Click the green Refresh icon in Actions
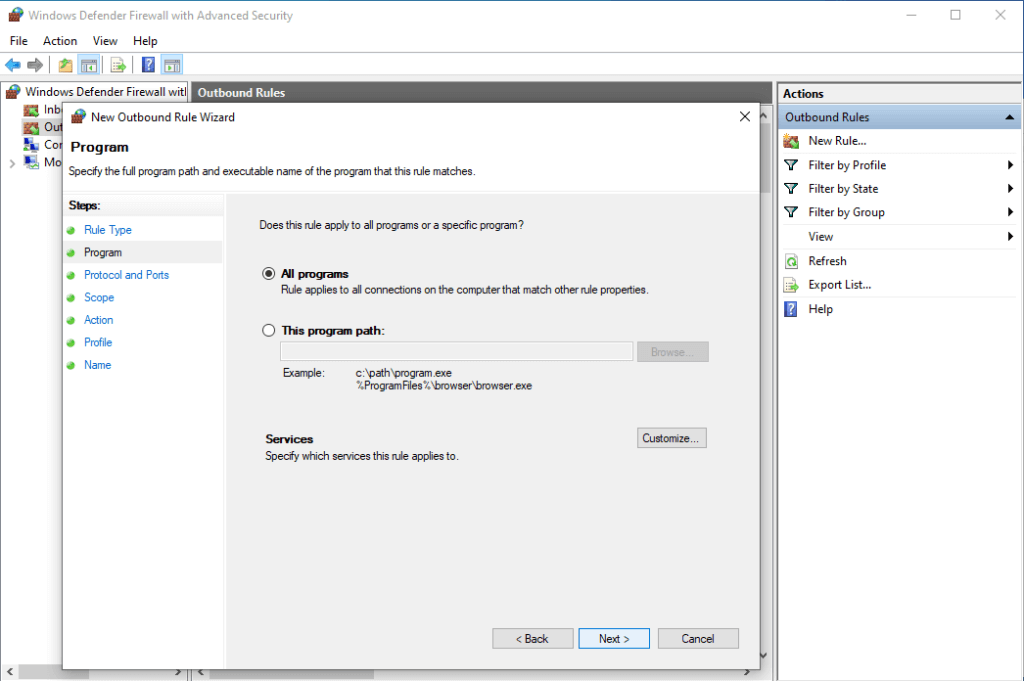 pyautogui.click(x=791, y=261)
